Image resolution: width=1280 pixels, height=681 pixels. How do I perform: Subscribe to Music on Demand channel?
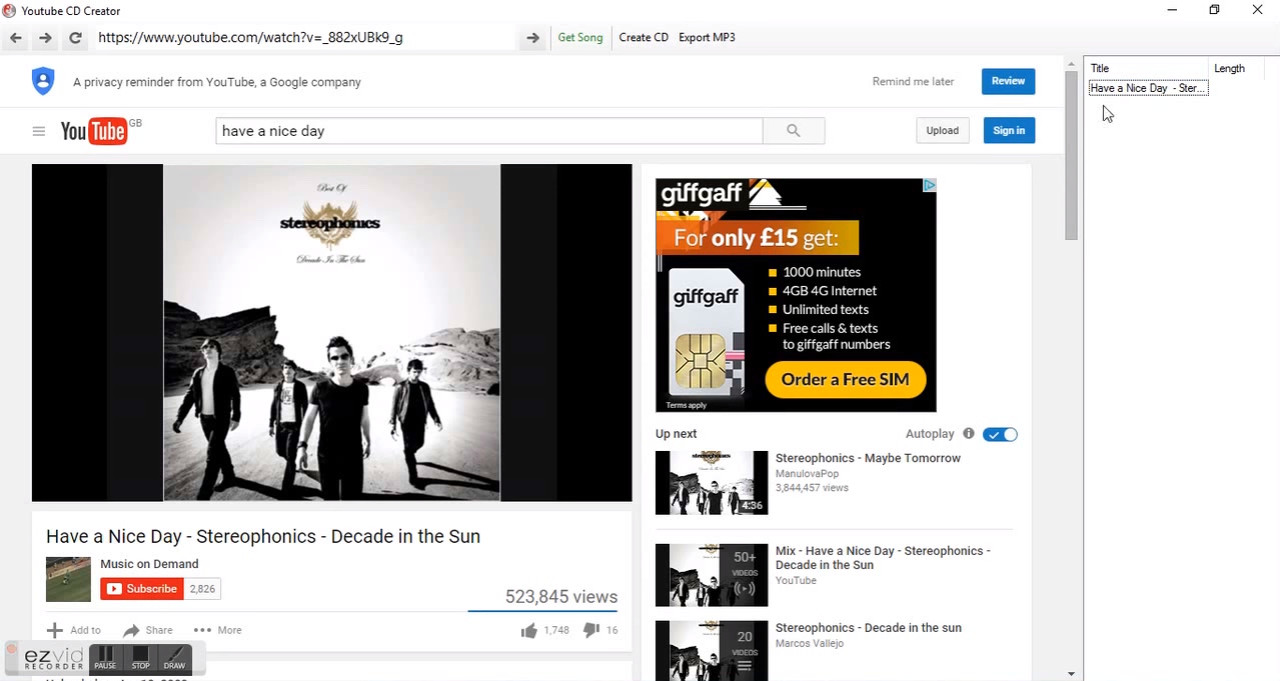(x=142, y=589)
